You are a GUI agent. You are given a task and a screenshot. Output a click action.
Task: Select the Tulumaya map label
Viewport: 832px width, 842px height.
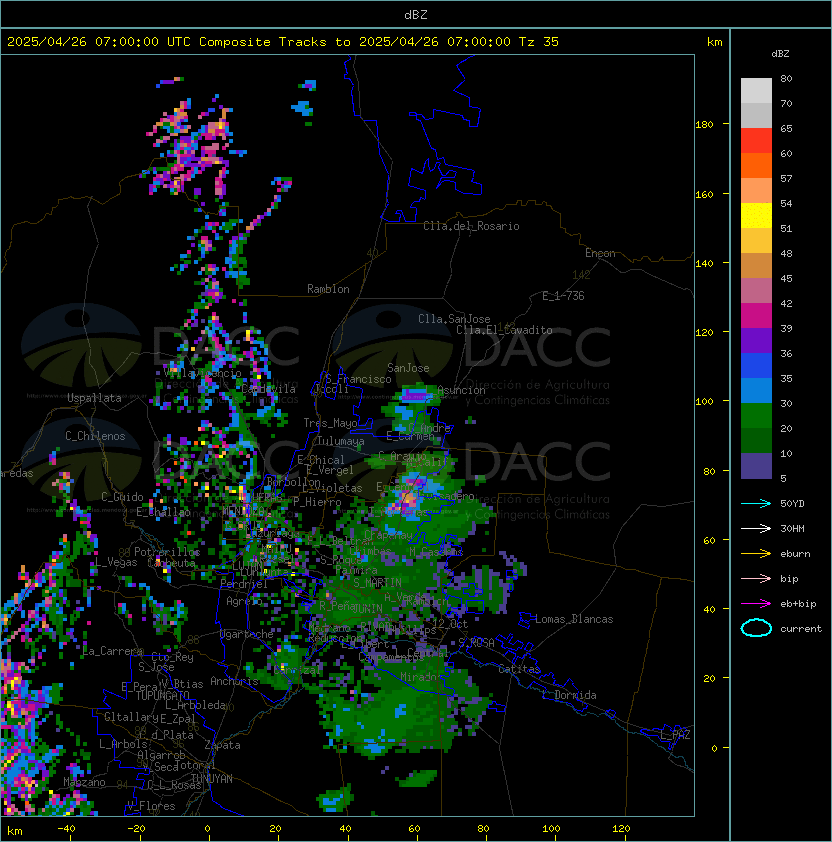pos(341,441)
